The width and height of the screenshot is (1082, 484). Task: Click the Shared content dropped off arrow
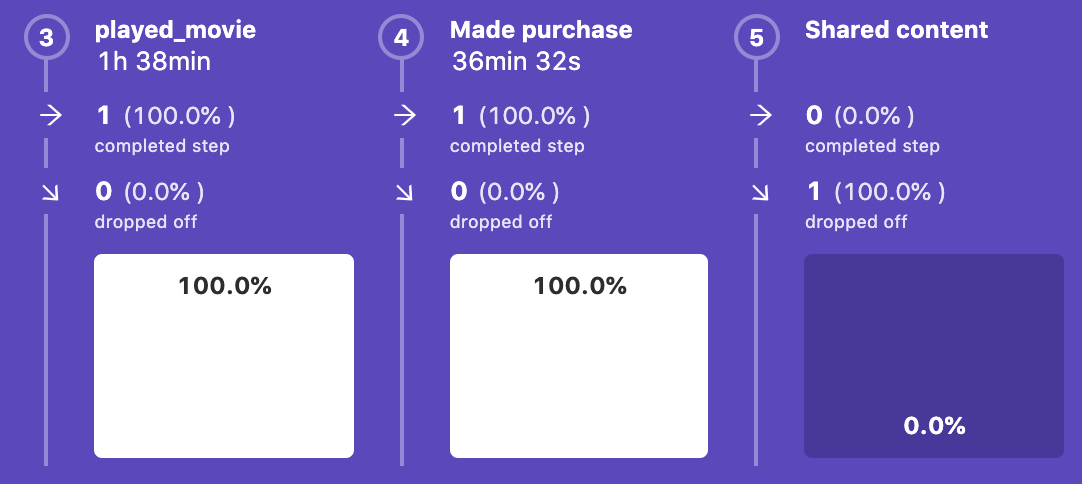758,191
